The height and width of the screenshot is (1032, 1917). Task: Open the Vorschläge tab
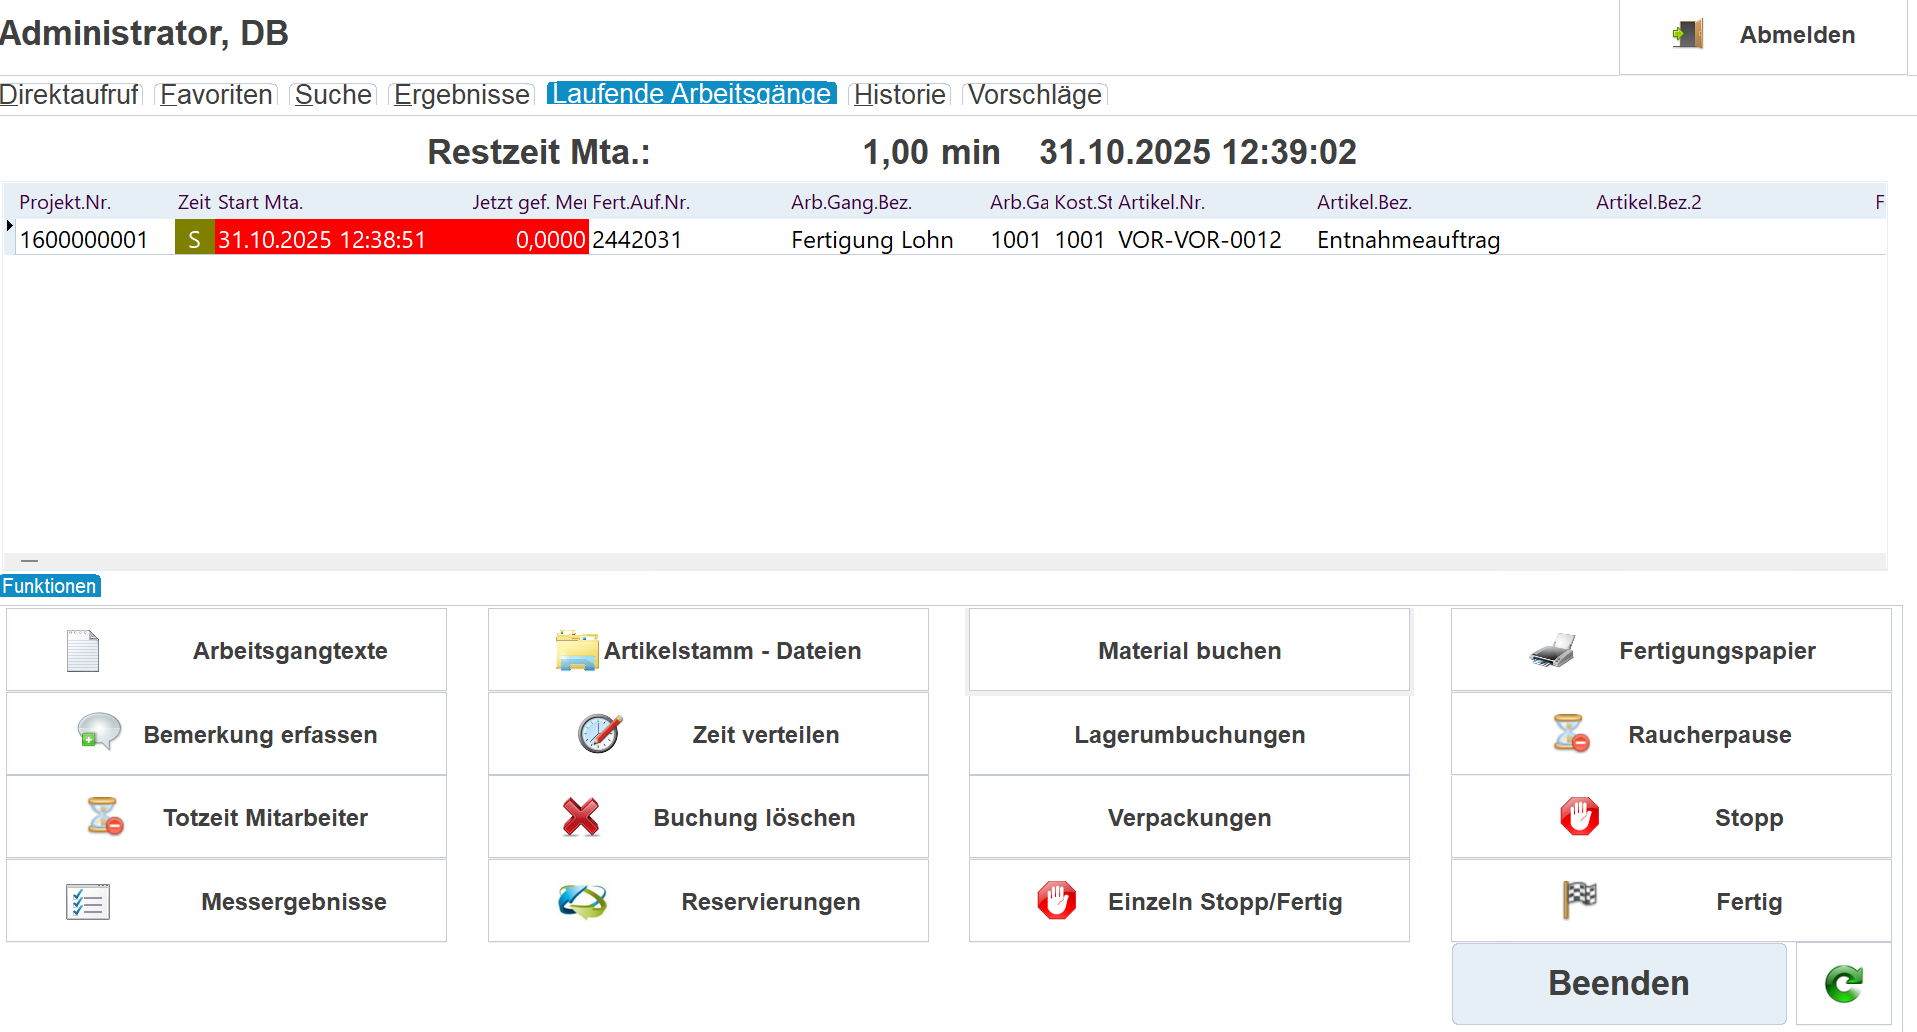tap(1034, 95)
